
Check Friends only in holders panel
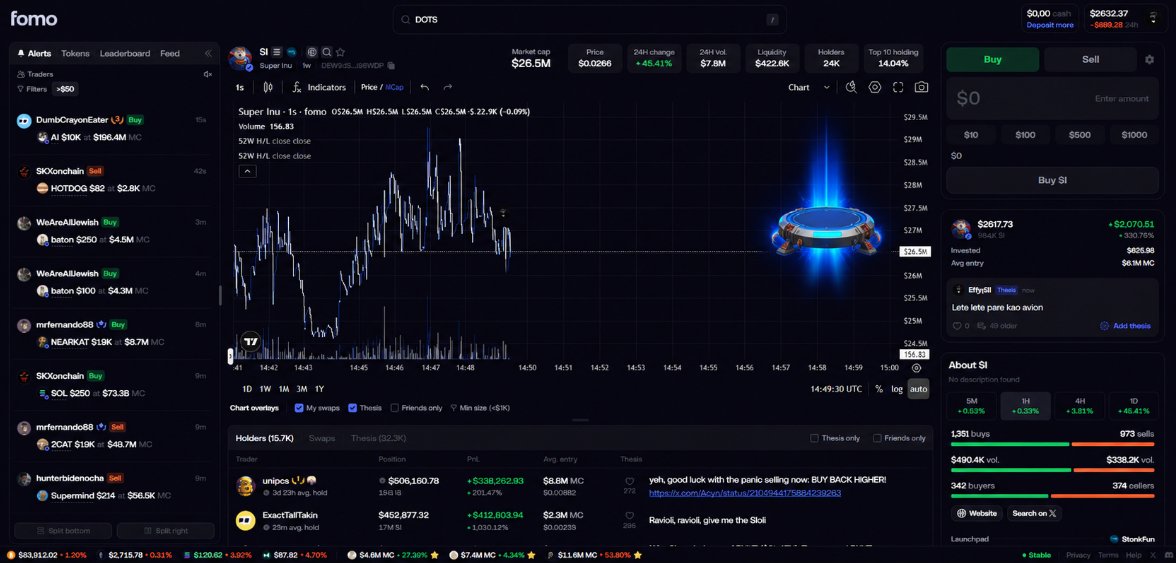point(877,438)
